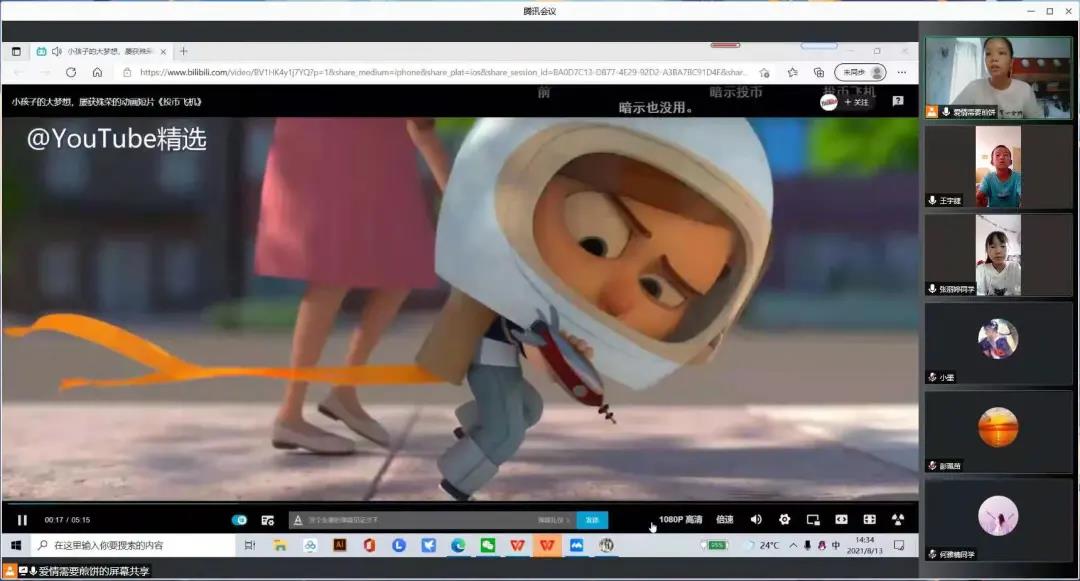Select the 小孩子的大梦想 browser tab
Viewport: 1080px width, 581px height.
[101, 52]
